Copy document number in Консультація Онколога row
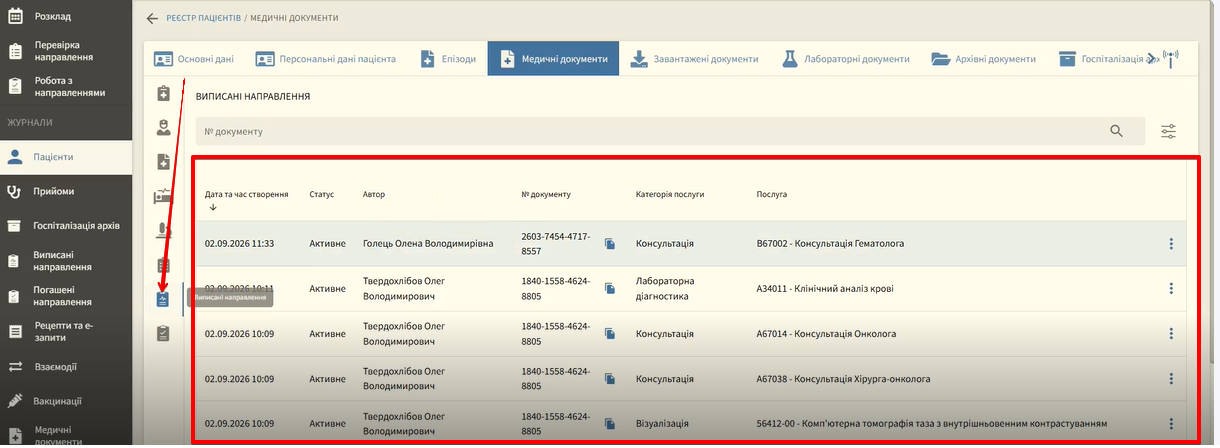 pos(609,334)
